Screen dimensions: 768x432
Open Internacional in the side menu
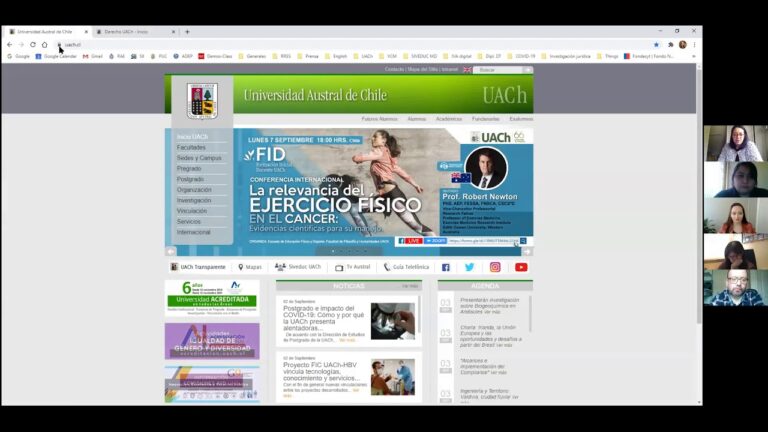coord(193,232)
